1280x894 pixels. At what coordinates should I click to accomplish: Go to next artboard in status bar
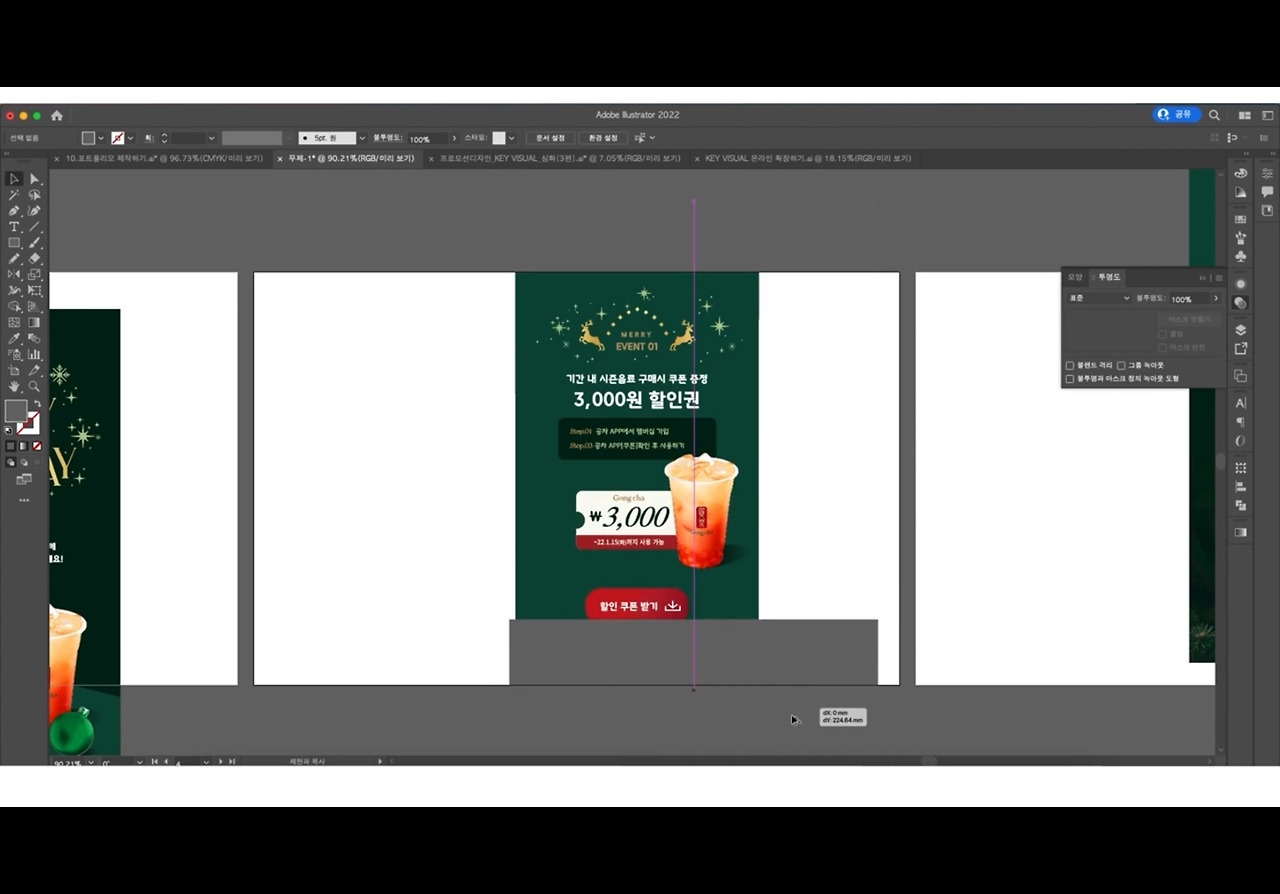coord(221,762)
